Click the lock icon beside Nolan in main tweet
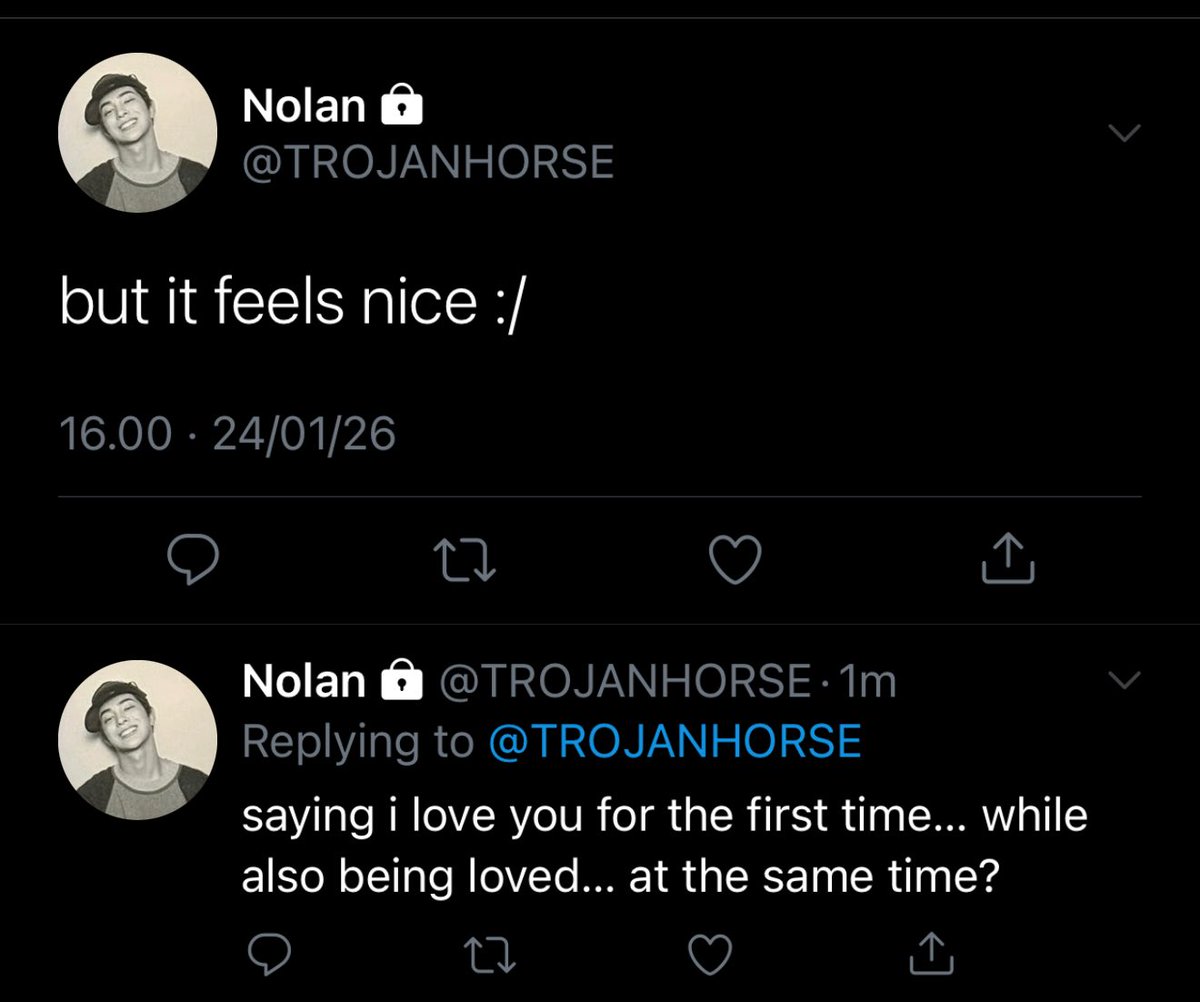This screenshot has height=1002, width=1200. tap(400, 106)
